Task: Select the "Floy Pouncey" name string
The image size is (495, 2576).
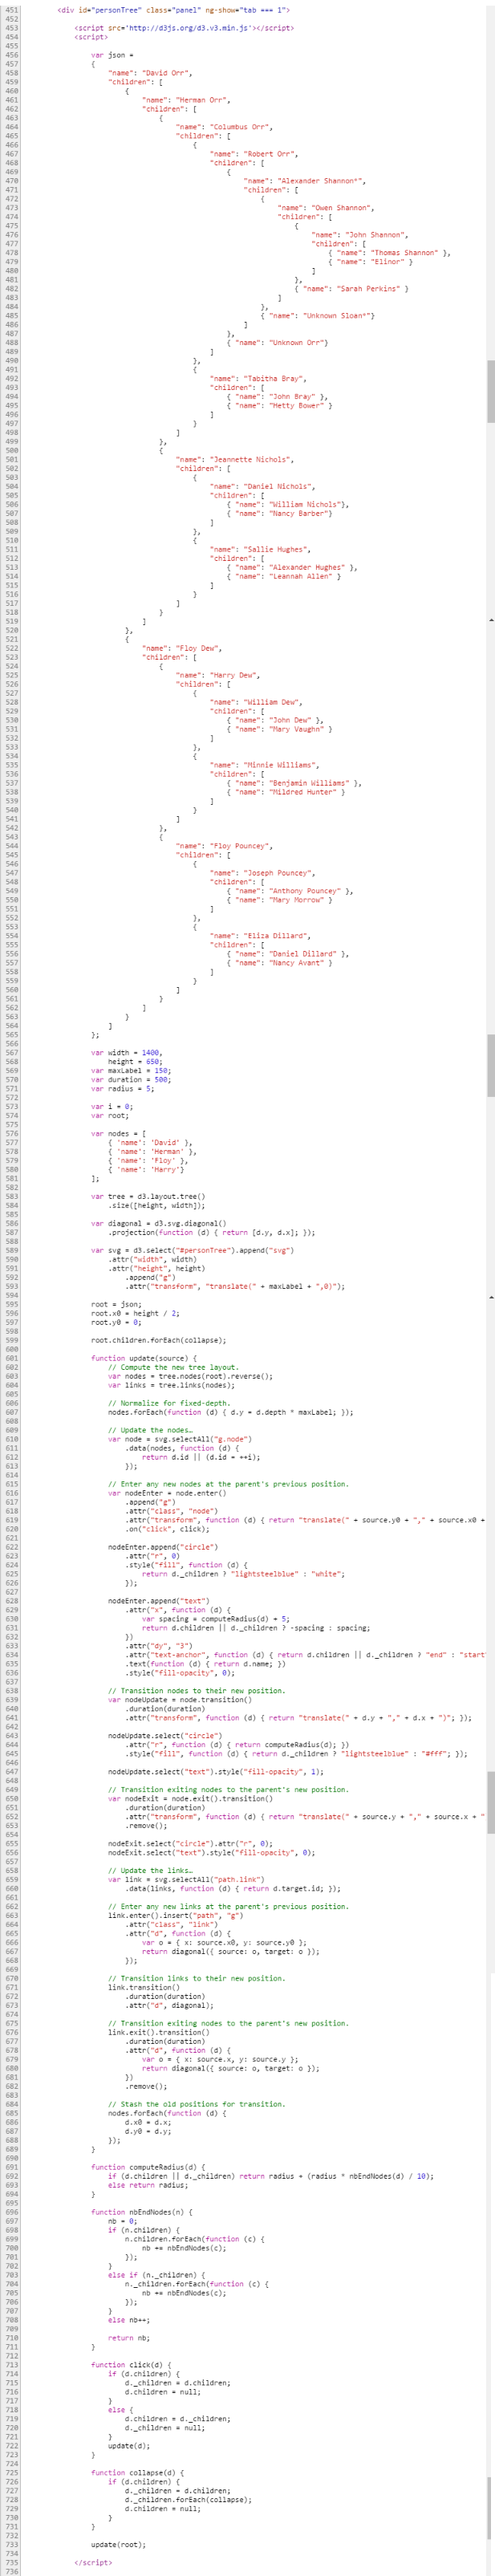Action: coord(241,847)
